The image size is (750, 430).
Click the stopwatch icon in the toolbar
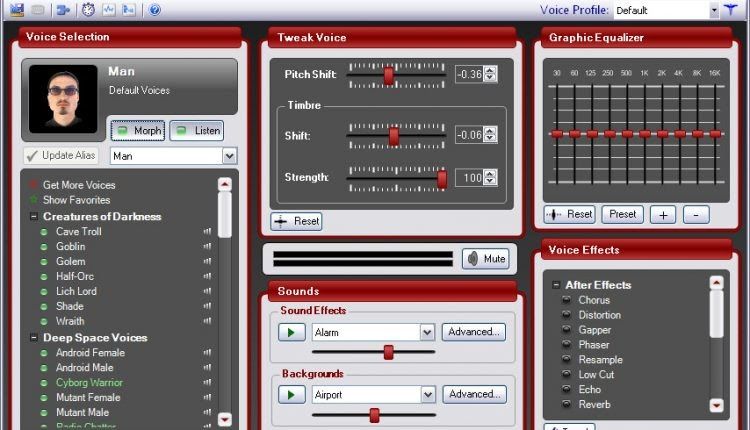point(88,10)
